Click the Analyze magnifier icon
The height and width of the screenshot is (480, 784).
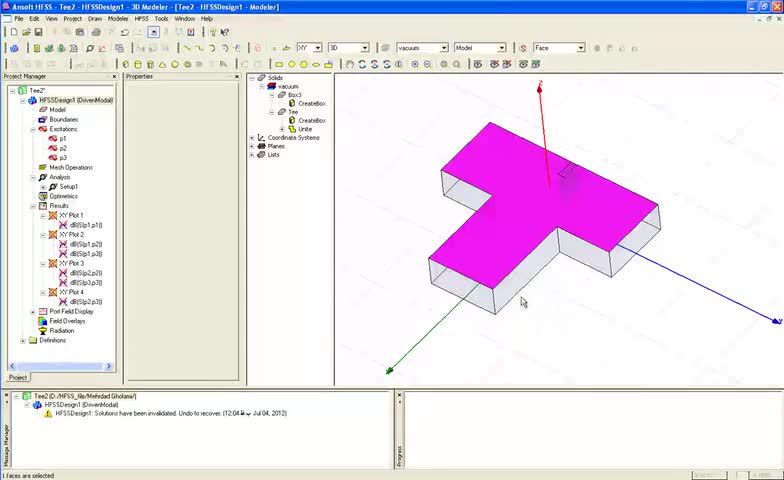click(90, 48)
